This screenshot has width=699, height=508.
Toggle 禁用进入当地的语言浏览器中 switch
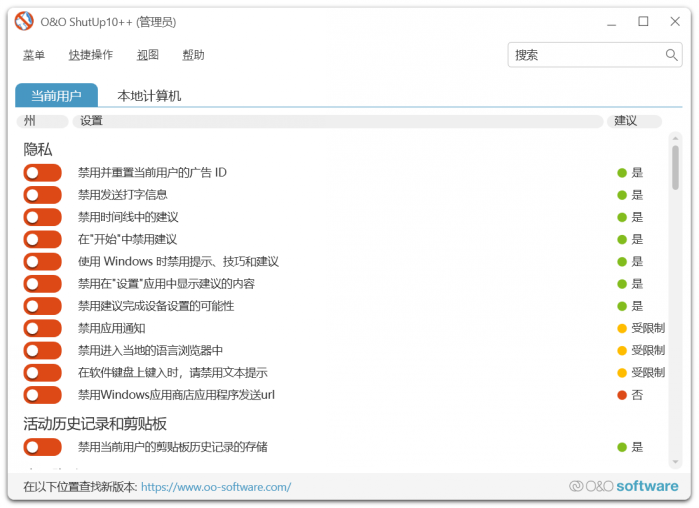(x=42, y=351)
